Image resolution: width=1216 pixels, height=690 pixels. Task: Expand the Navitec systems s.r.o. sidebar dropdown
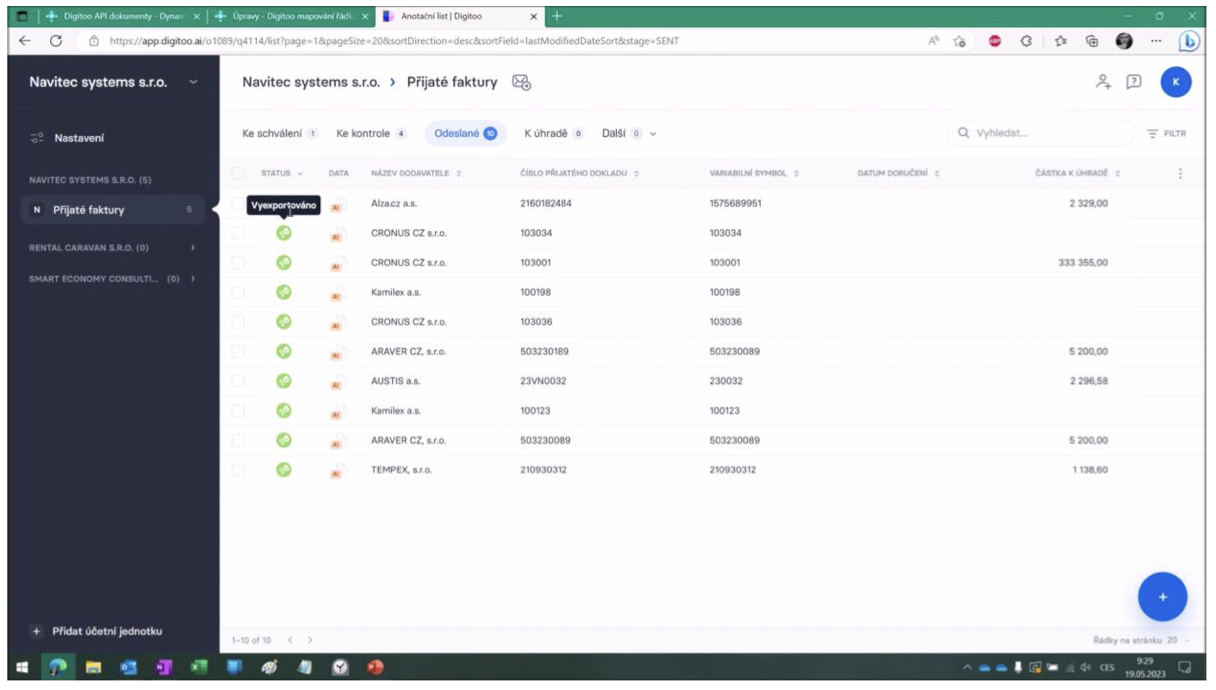coord(193,83)
